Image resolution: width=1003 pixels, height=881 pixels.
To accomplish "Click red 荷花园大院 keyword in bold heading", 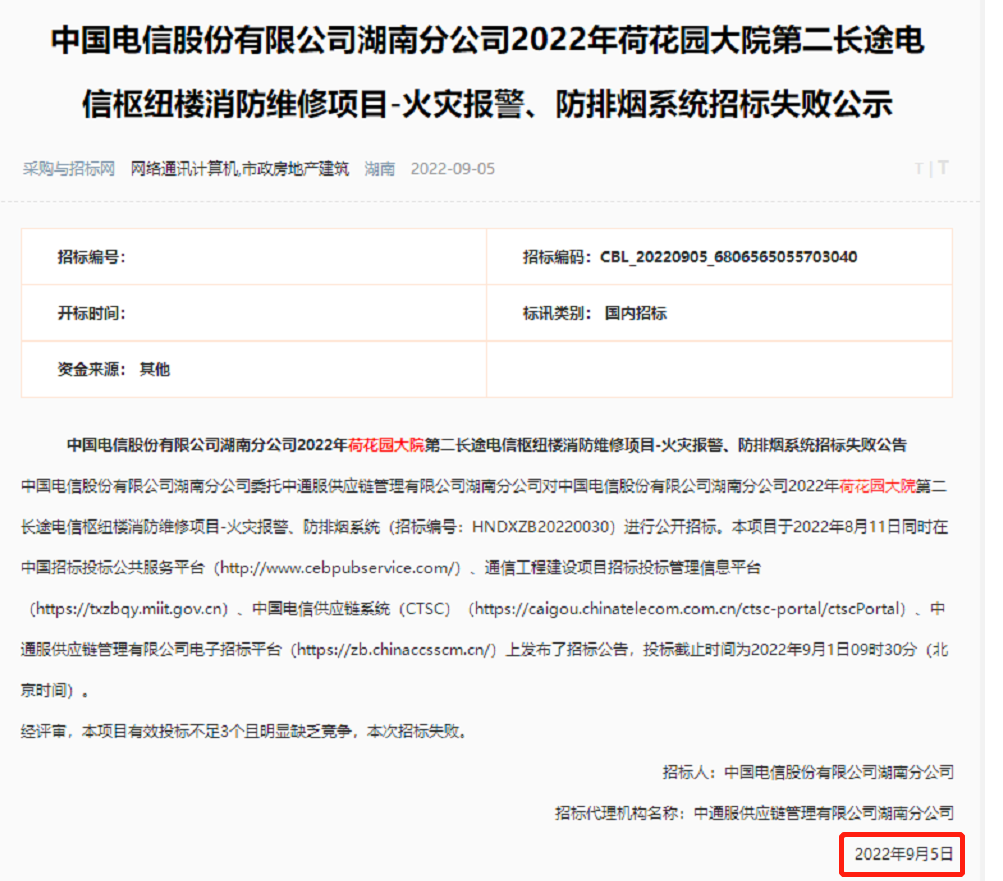I will pos(386,445).
